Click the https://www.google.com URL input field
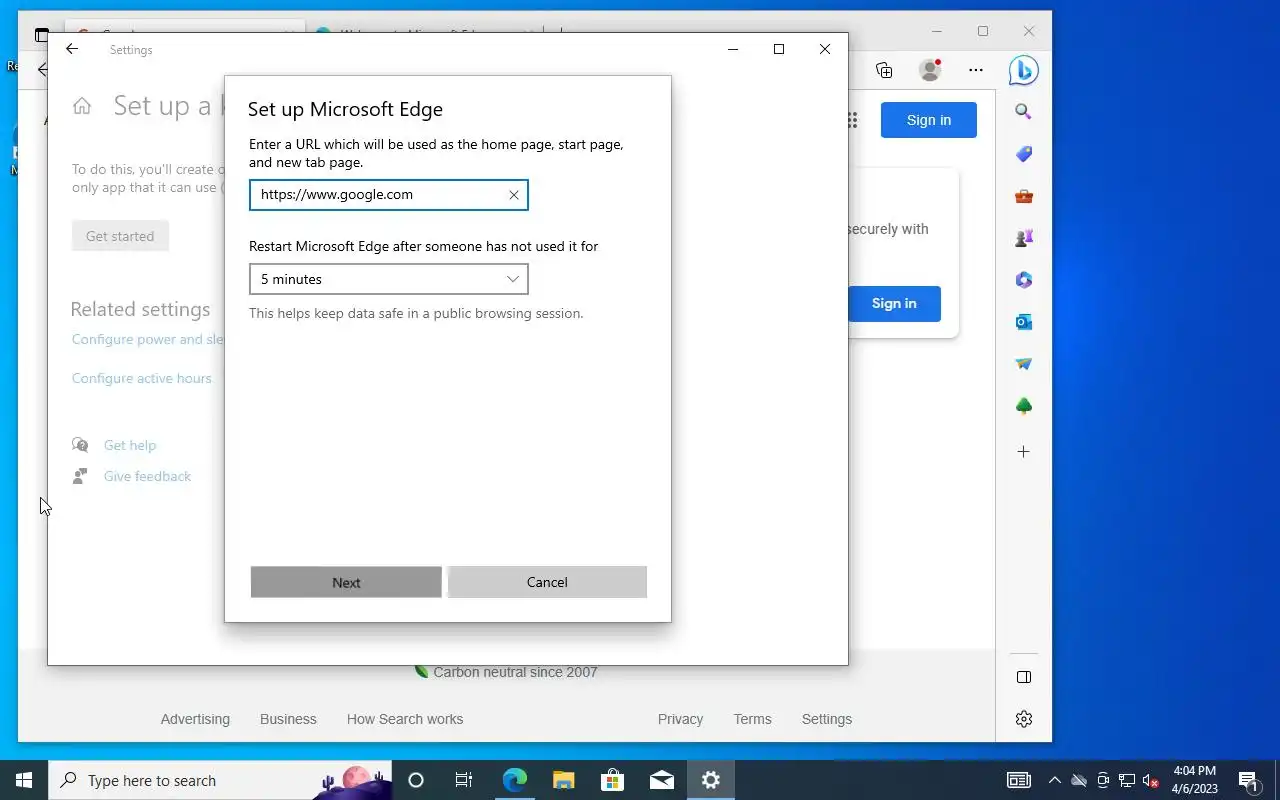 388,195
